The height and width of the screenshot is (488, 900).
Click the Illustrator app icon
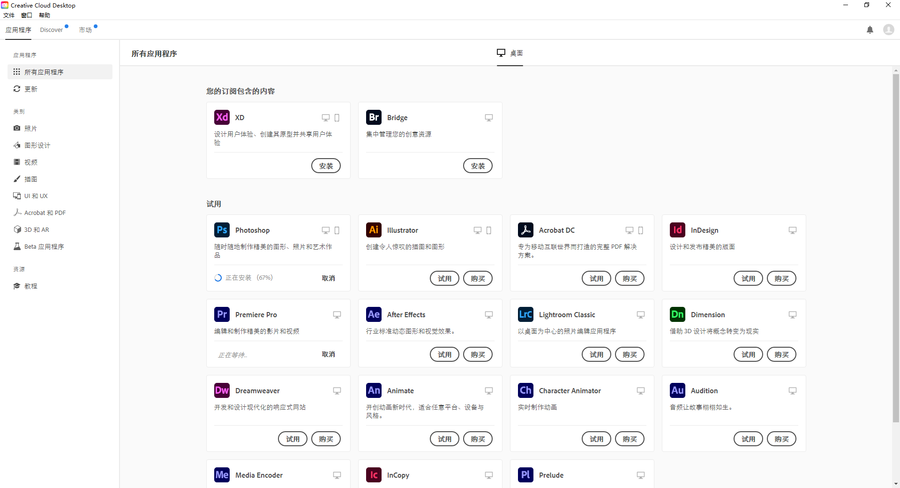[374, 230]
